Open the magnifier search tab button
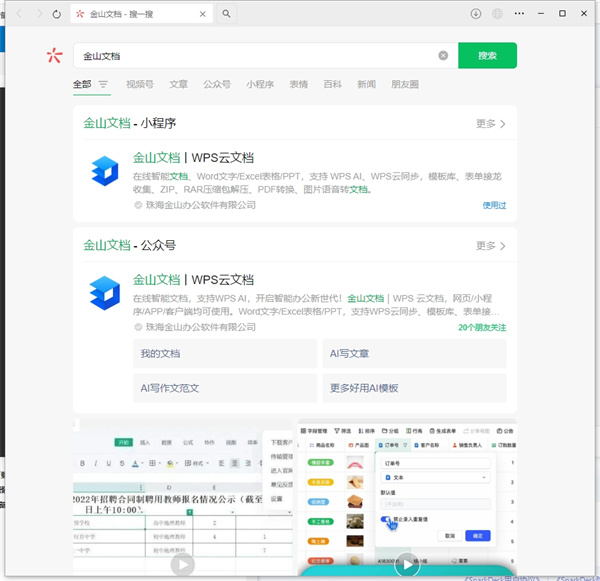 tap(226, 14)
